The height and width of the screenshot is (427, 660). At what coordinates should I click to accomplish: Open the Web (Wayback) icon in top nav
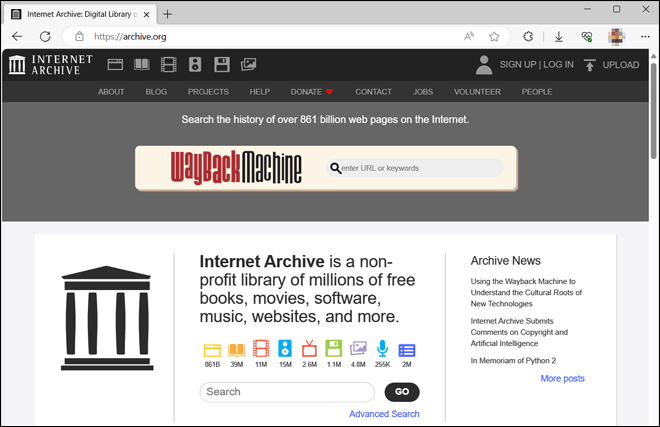click(115, 64)
